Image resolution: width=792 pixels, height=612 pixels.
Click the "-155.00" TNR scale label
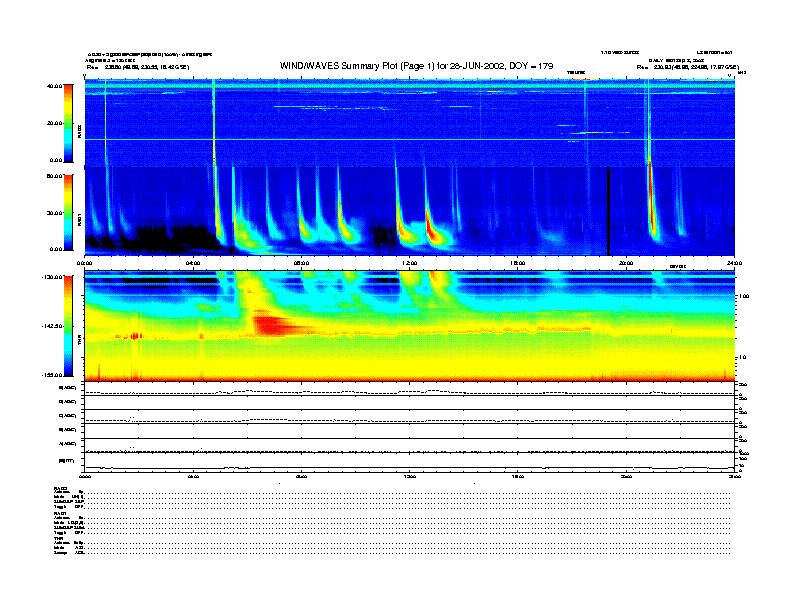pyautogui.click(x=52, y=375)
